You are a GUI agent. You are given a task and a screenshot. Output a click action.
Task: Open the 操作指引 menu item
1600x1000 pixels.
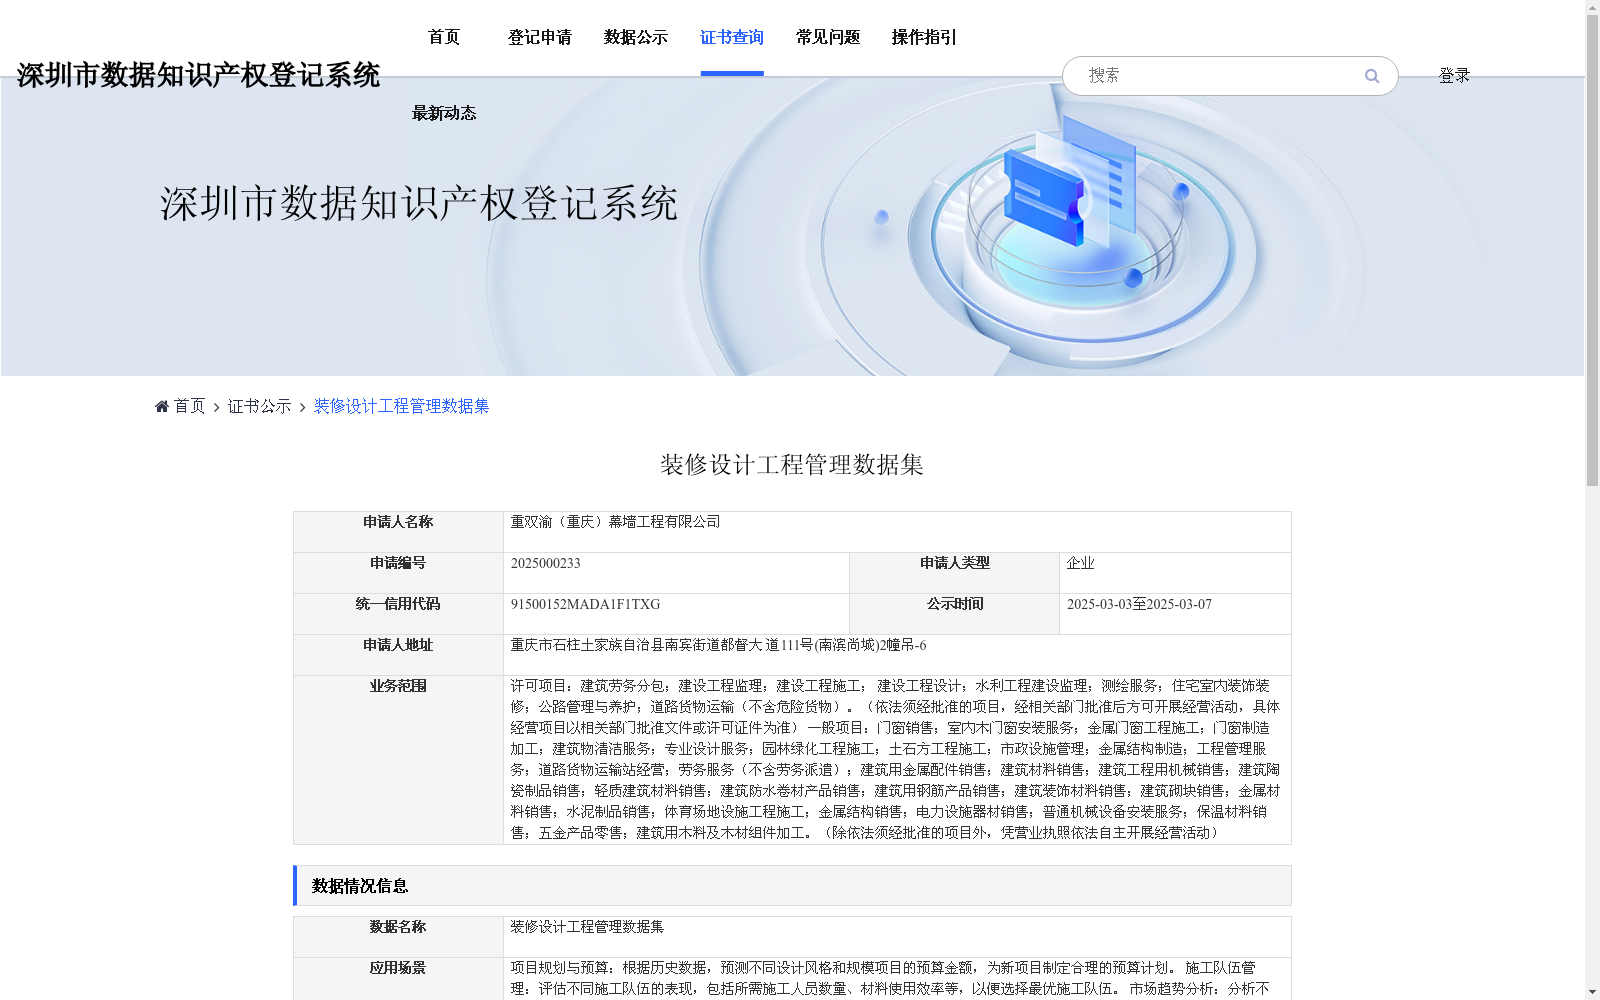tap(924, 37)
